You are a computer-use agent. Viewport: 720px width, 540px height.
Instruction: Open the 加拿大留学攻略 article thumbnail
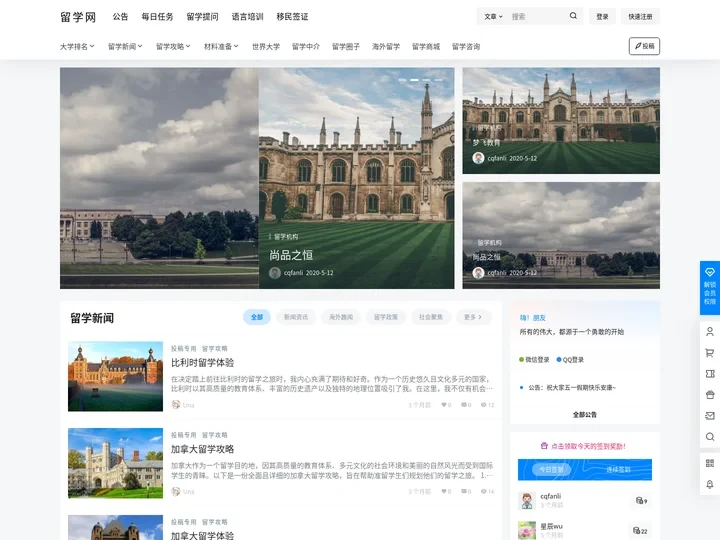coord(115,463)
